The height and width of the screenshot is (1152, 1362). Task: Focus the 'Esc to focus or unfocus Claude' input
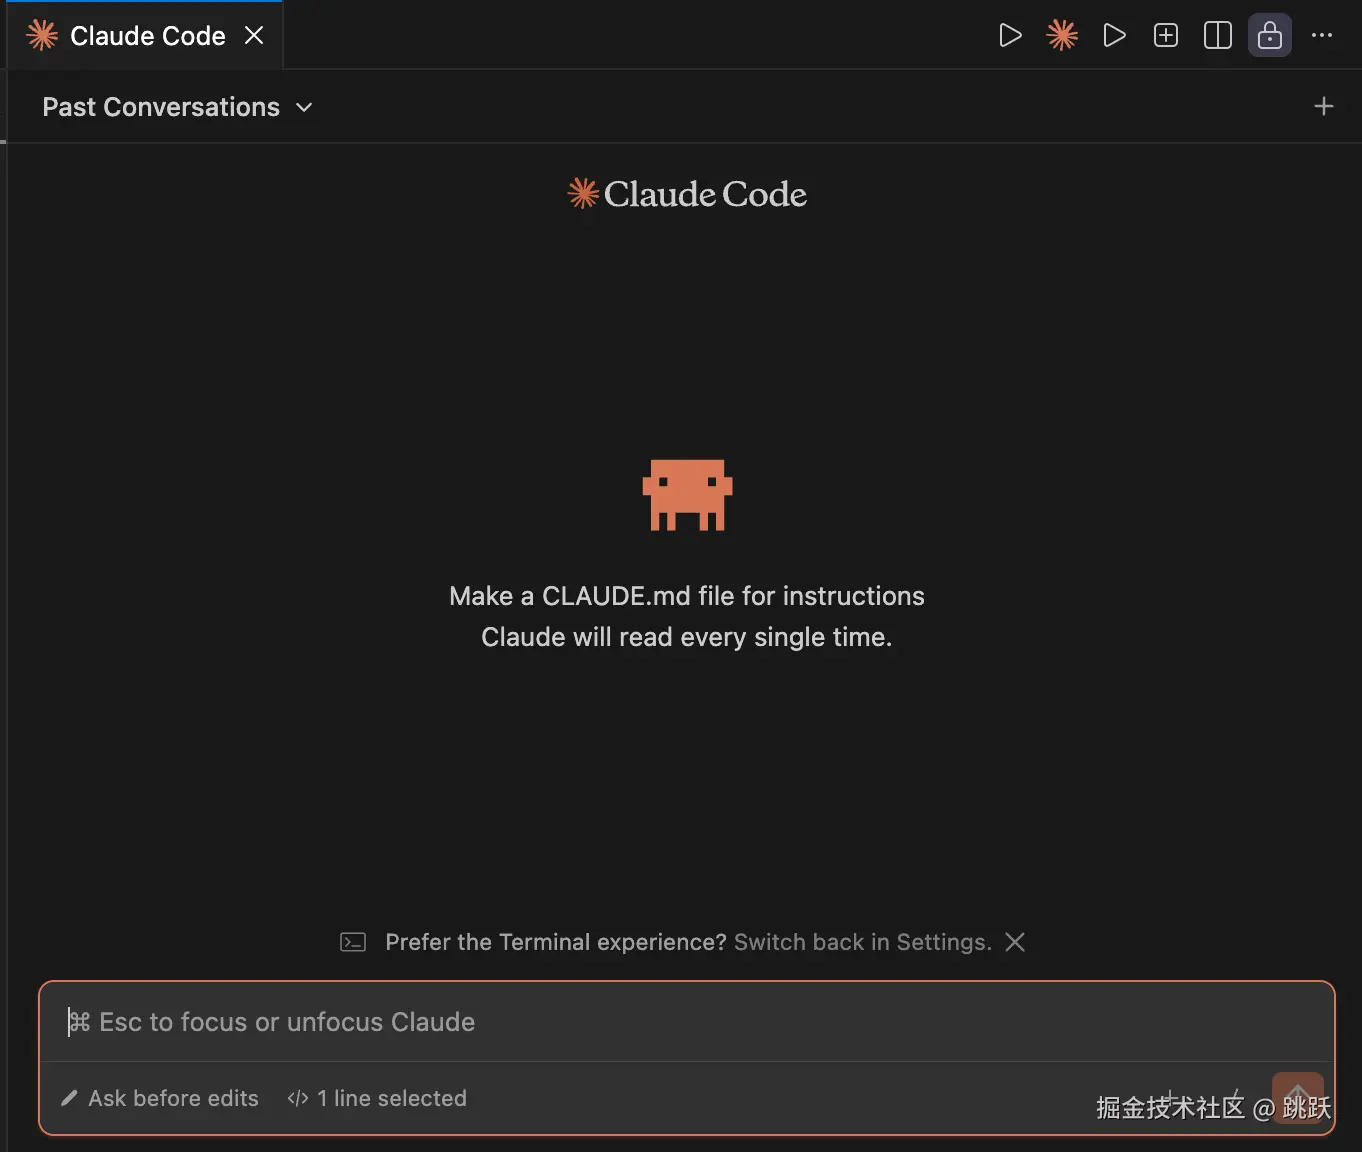point(687,1022)
